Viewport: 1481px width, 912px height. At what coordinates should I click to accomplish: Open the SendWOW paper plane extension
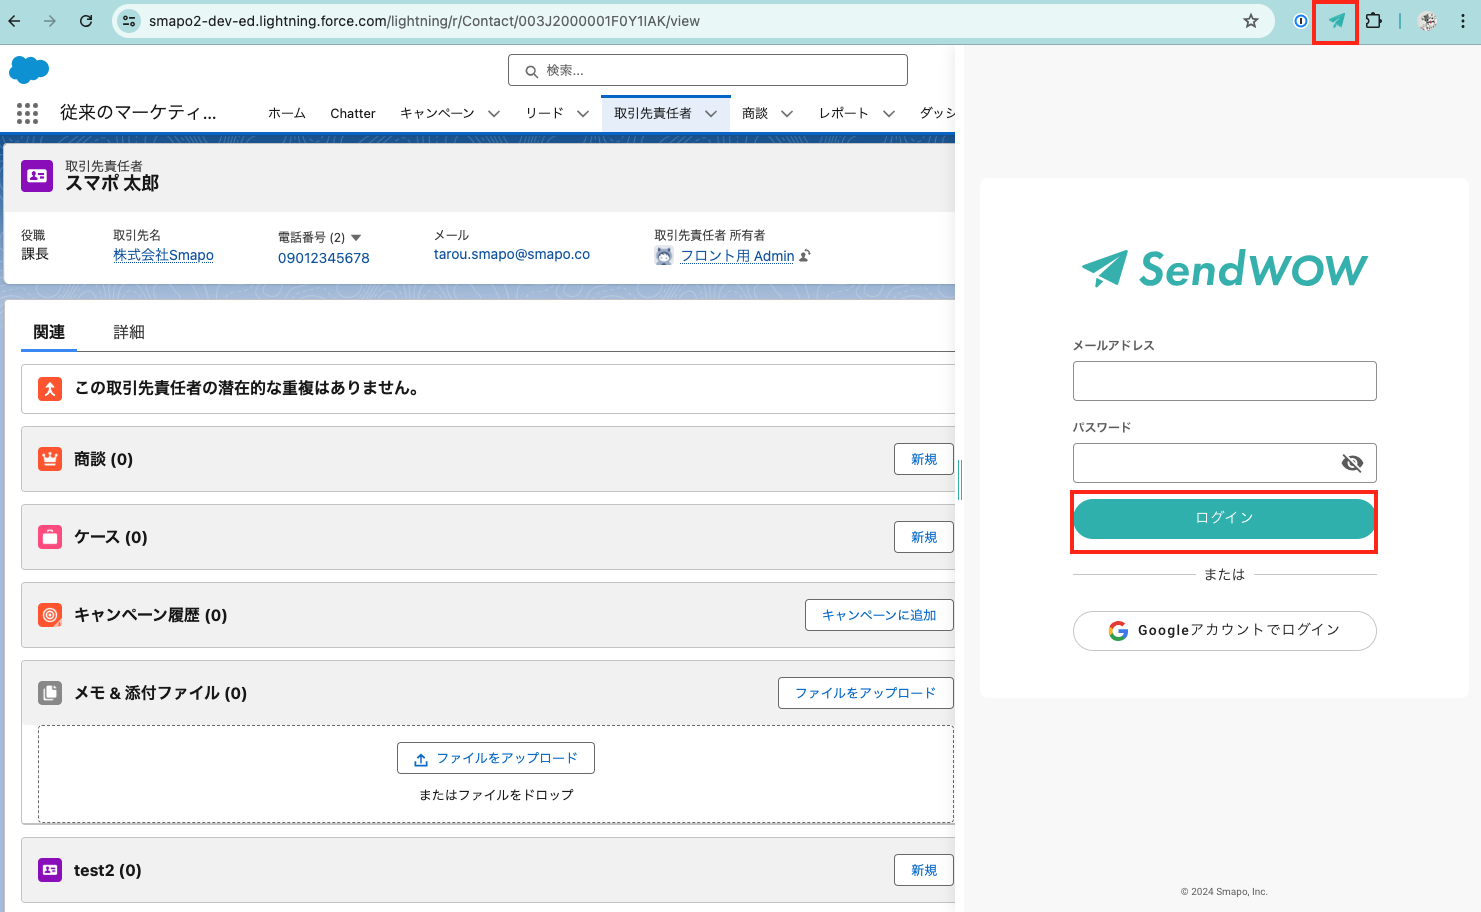click(1336, 21)
